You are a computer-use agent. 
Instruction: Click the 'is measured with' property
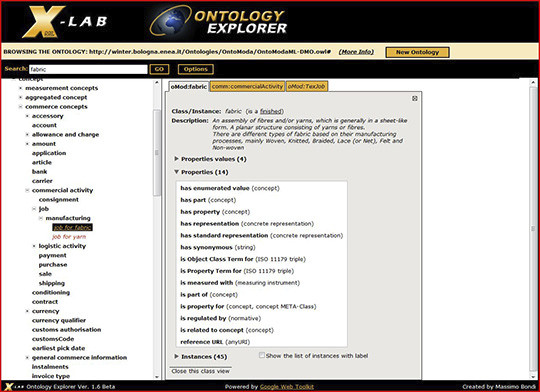[207, 283]
